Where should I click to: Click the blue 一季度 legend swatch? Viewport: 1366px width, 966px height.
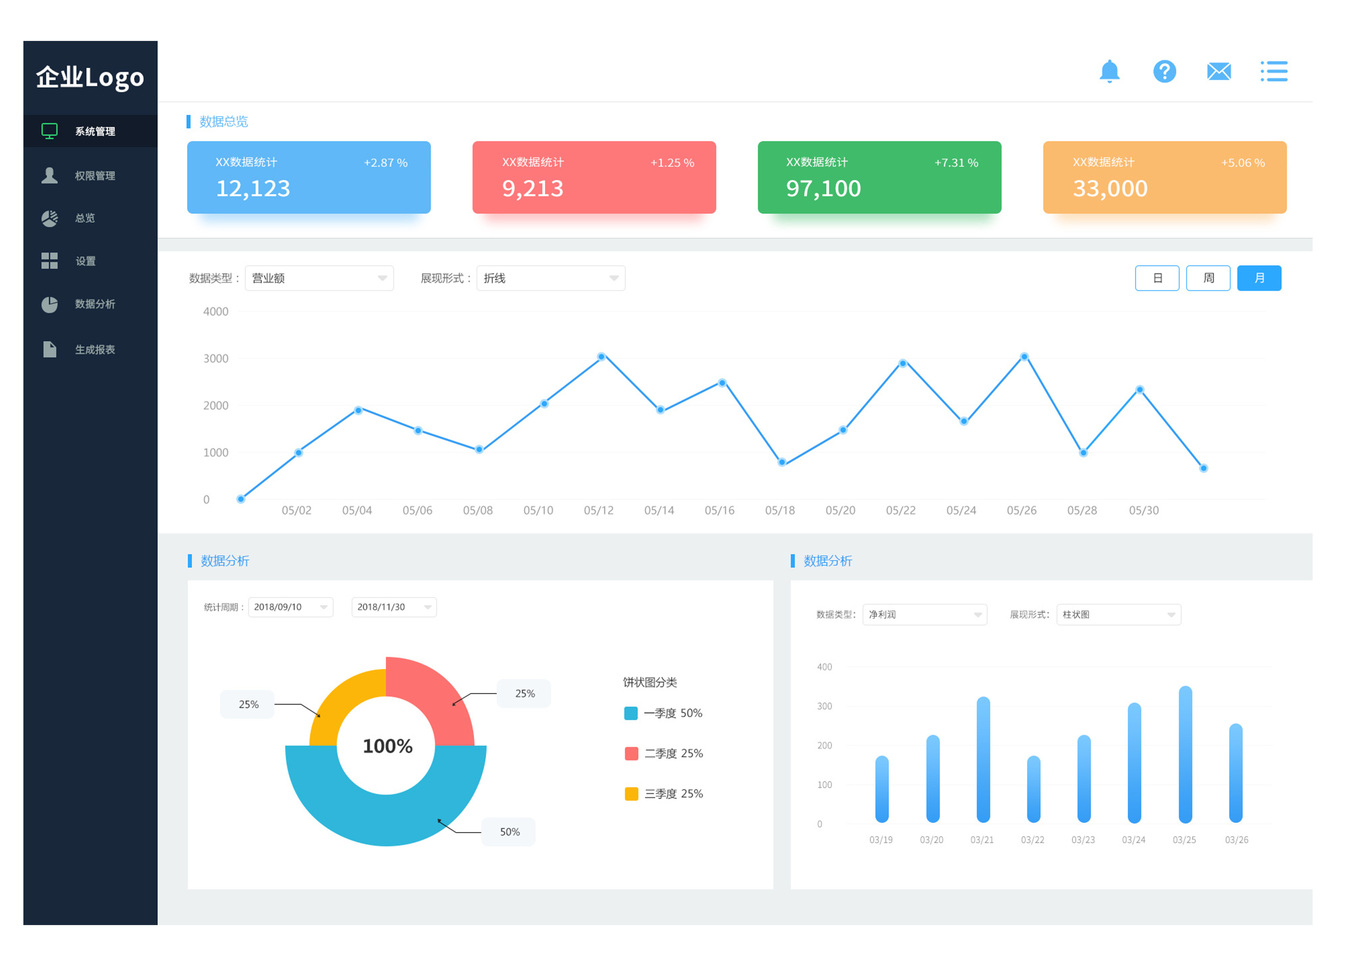pyautogui.click(x=631, y=713)
